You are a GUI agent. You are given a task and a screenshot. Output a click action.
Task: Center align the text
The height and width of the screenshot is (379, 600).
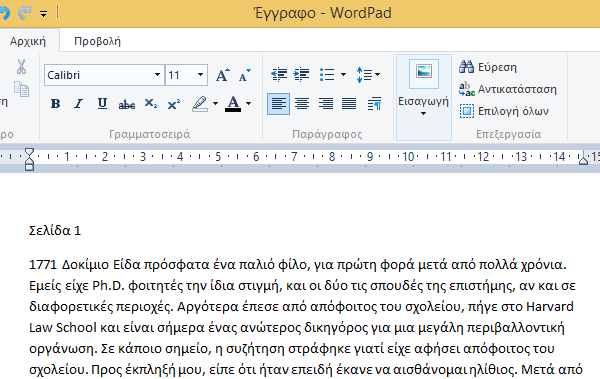(x=302, y=104)
